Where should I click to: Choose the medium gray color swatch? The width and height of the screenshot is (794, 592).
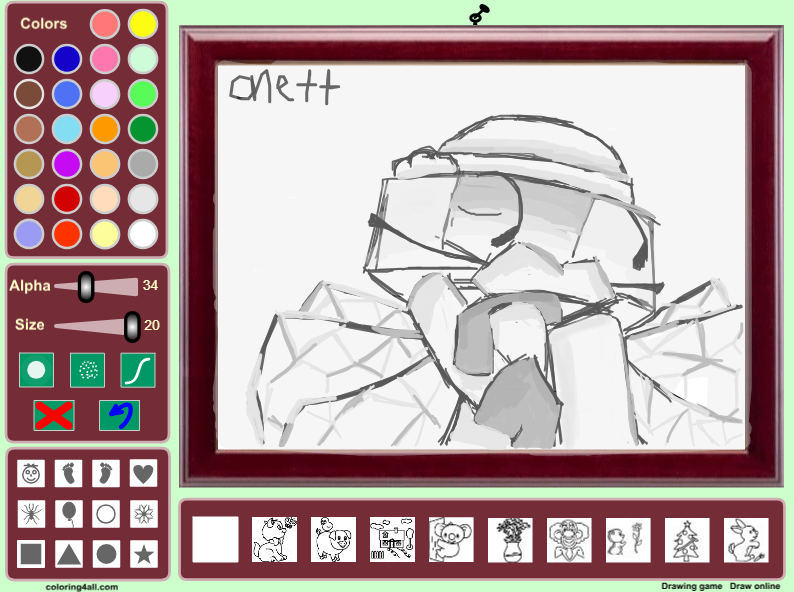(x=143, y=164)
